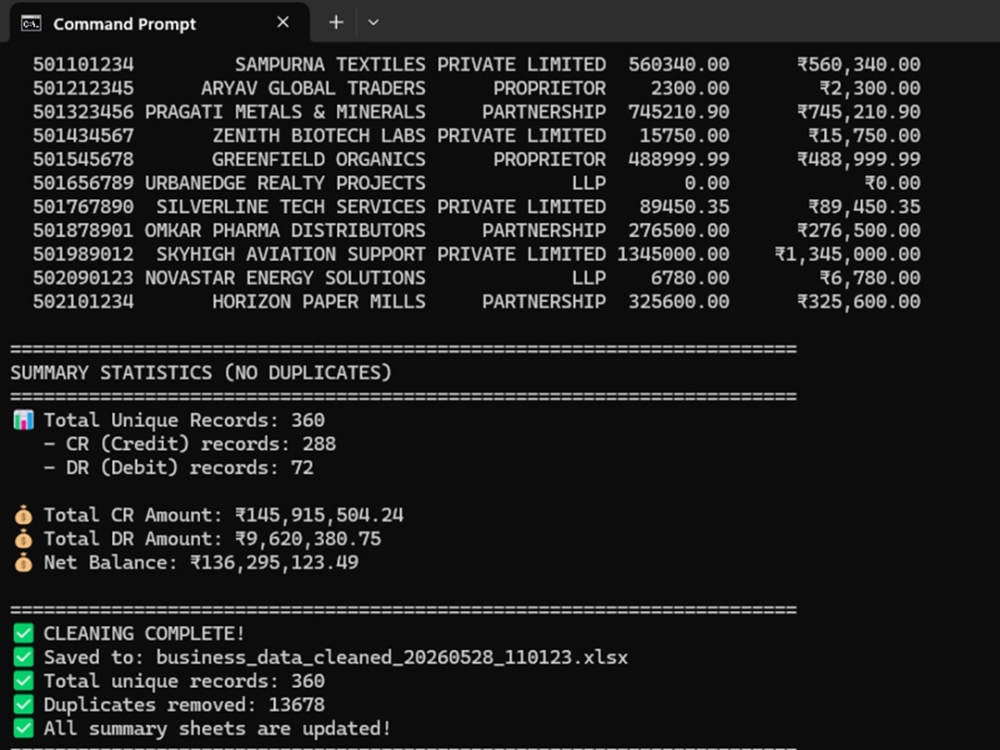This screenshot has height=750, width=1000.
Task: Click business_data_cleaned_20260528_110123.xlsx filename
Action: 392,657
